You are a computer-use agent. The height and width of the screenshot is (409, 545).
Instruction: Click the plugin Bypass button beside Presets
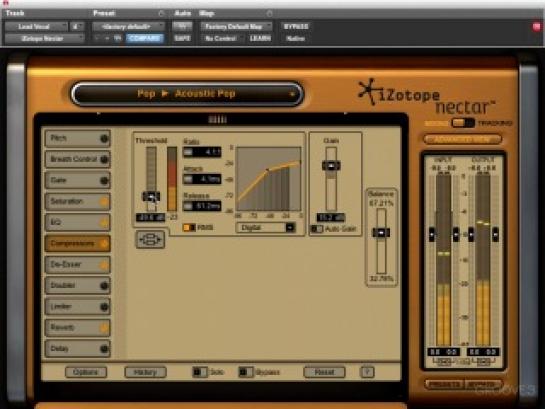click(482, 385)
